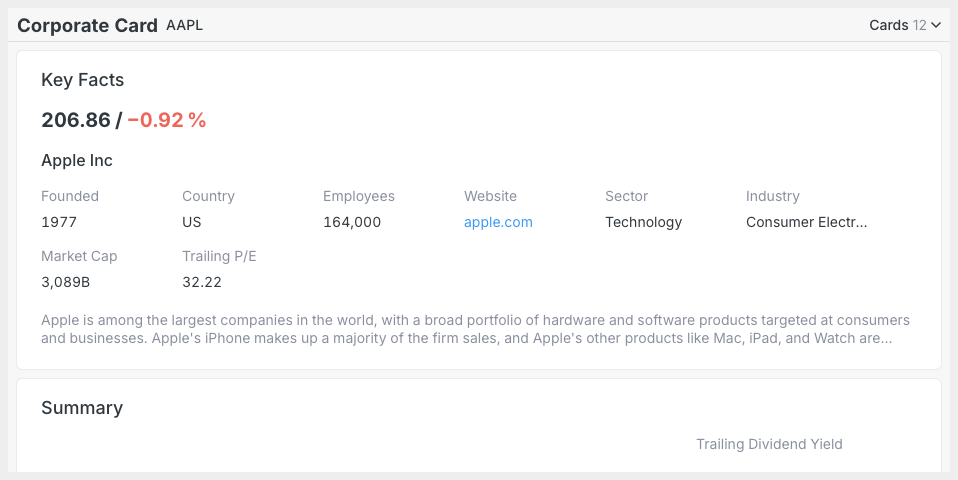The height and width of the screenshot is (480, 958).
Task: Click the −0.92 % change value
Action: [167, 120]
